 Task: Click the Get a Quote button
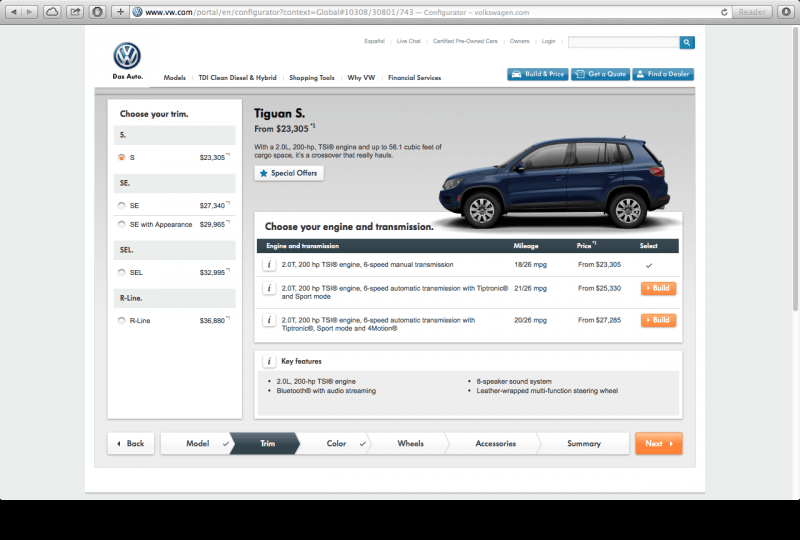(601, 74)
